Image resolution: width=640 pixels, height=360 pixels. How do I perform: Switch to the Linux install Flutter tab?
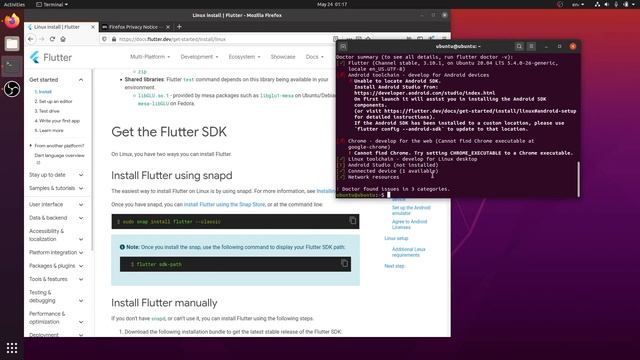[x=61, y=27]
